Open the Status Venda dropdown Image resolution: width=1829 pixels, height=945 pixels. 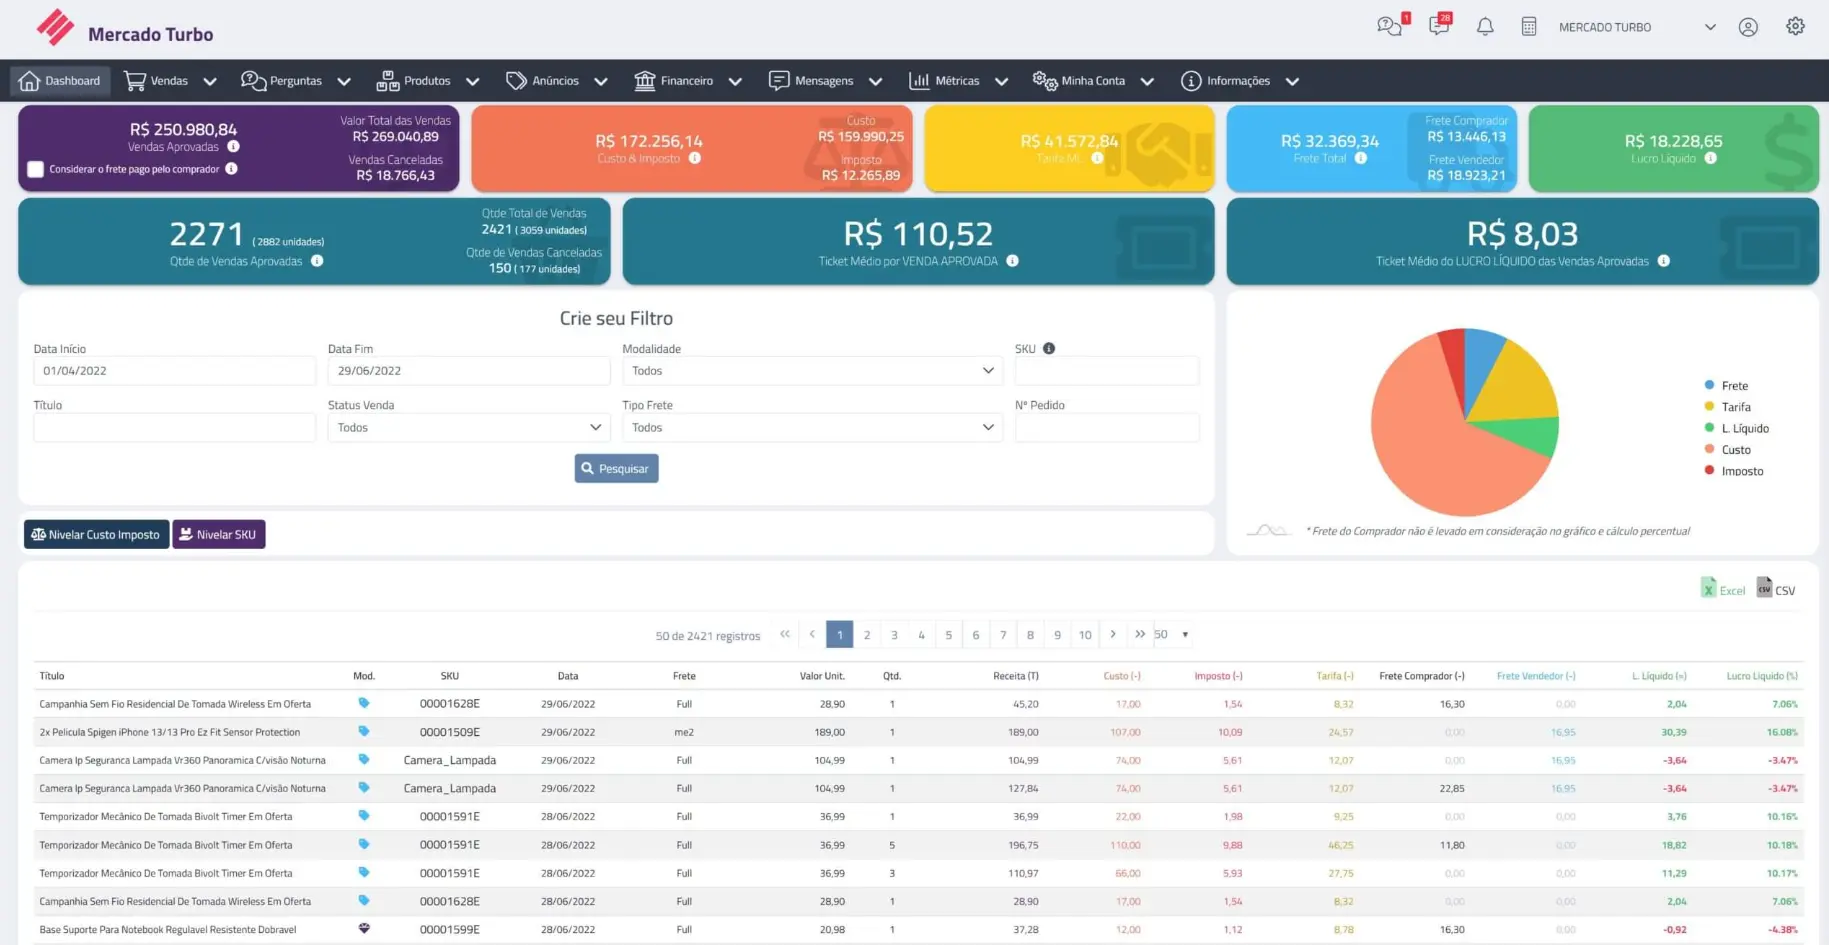(468, 427)
